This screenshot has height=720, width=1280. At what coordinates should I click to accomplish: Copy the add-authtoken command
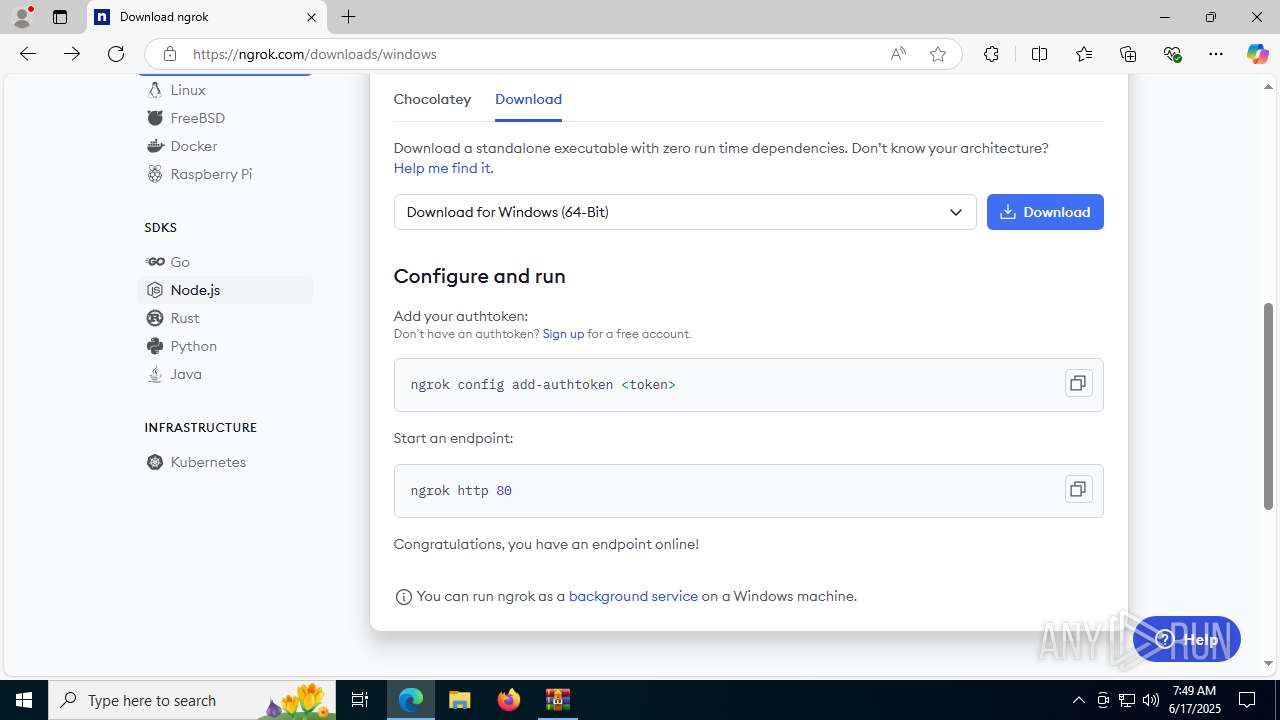(1078, 383)
